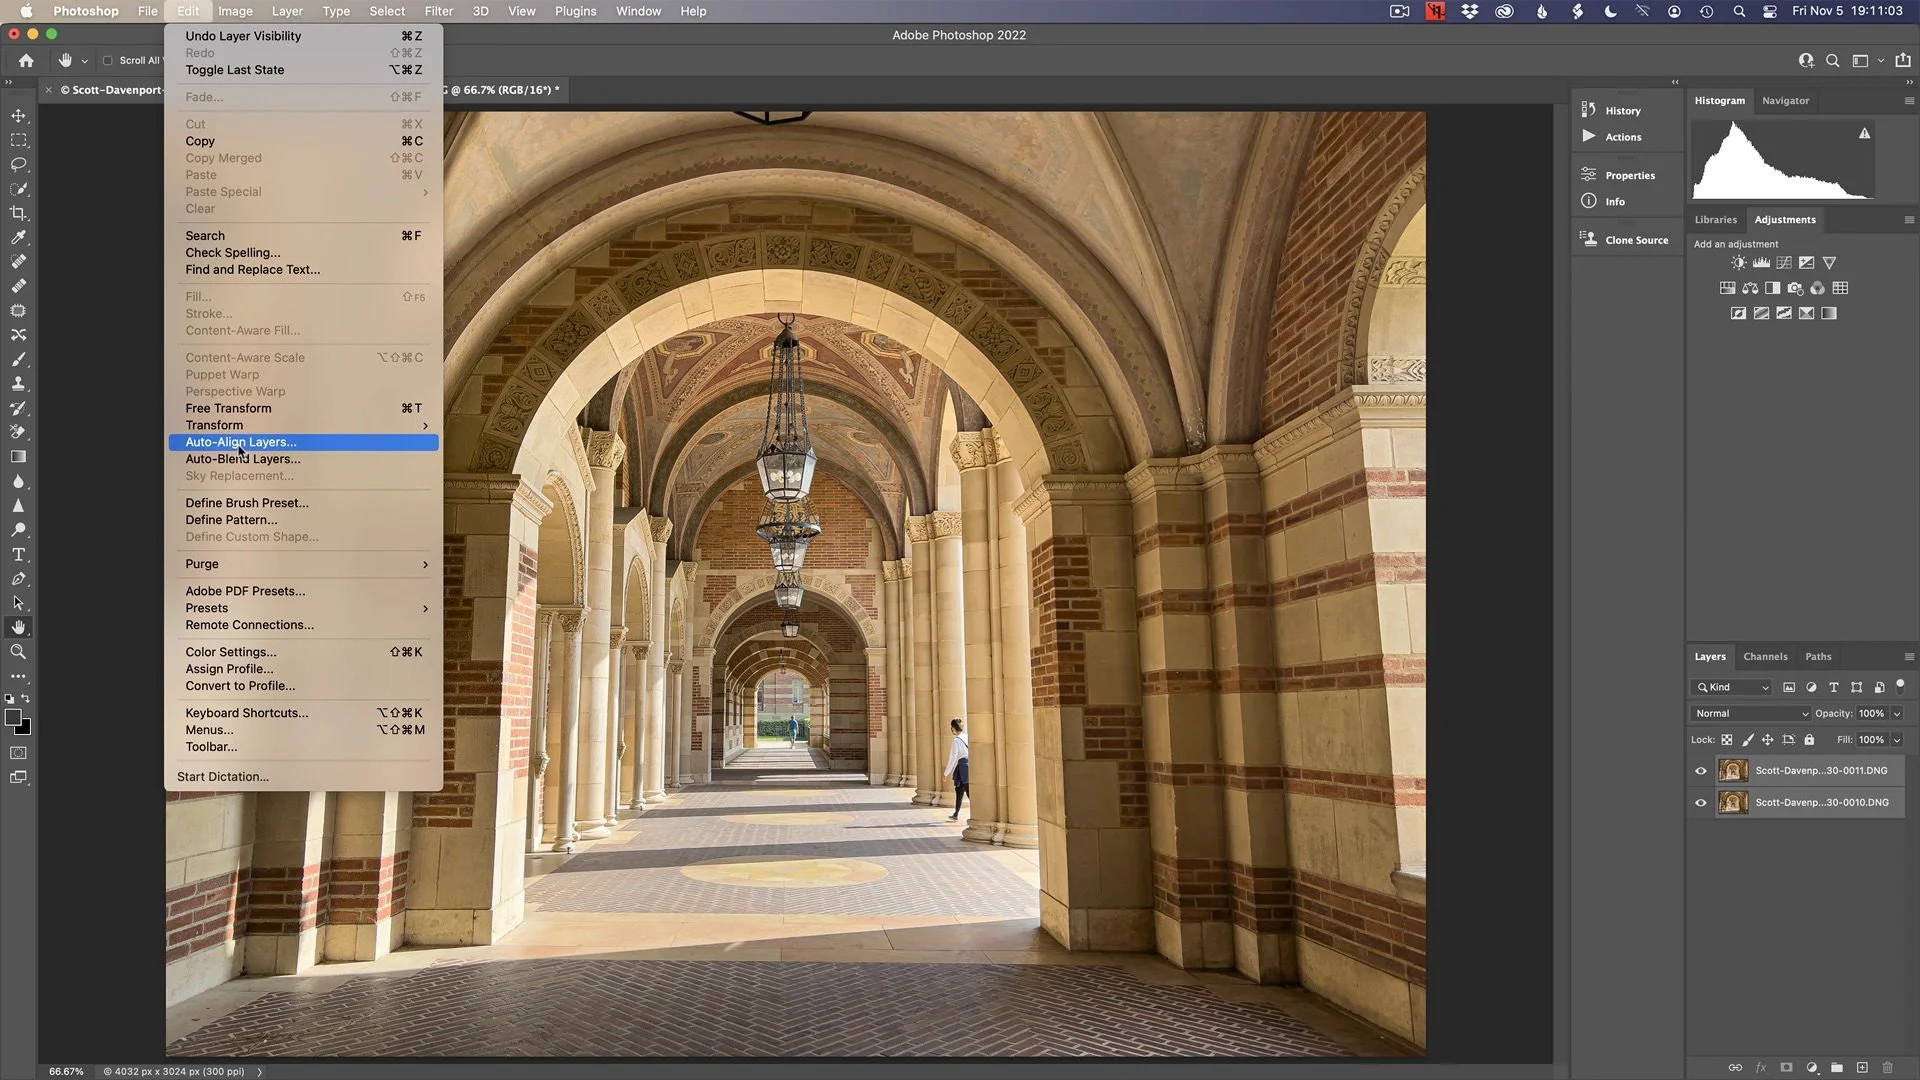Choose Auto-Align Layers in Edit menu

pos(240,441)
